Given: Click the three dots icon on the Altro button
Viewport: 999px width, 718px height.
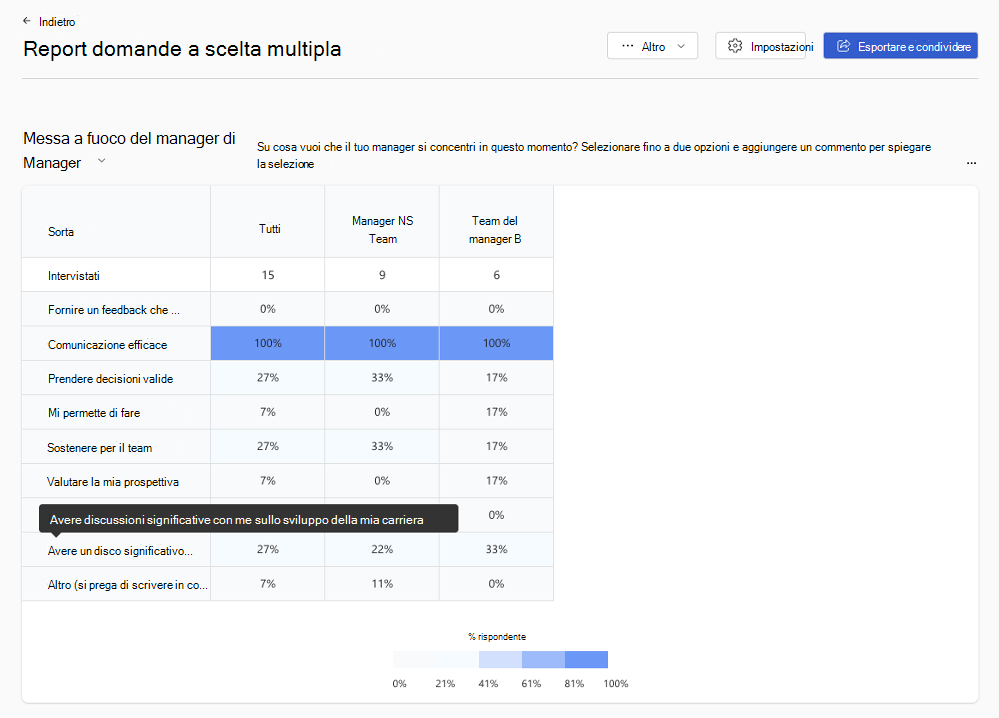Looking at the screenshot, I should pyautogui.click(x=628, y=46).
